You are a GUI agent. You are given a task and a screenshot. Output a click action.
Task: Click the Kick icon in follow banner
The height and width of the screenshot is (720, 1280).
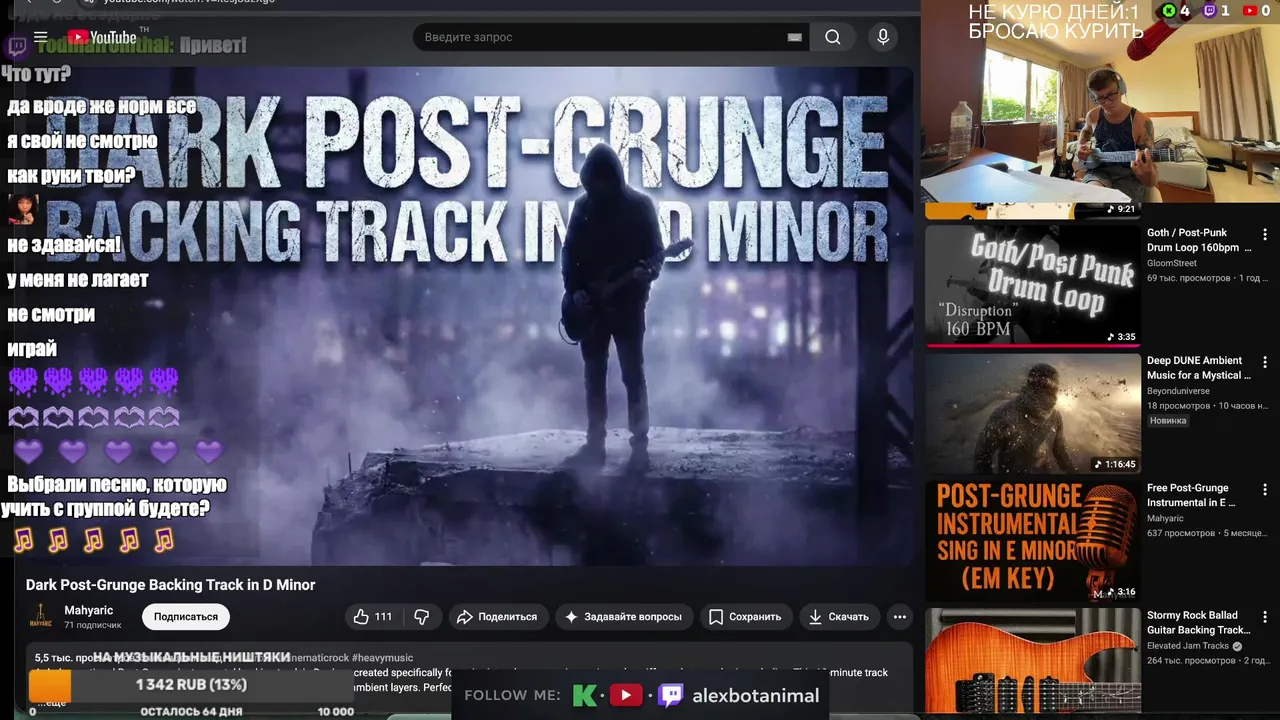(585, 695)
